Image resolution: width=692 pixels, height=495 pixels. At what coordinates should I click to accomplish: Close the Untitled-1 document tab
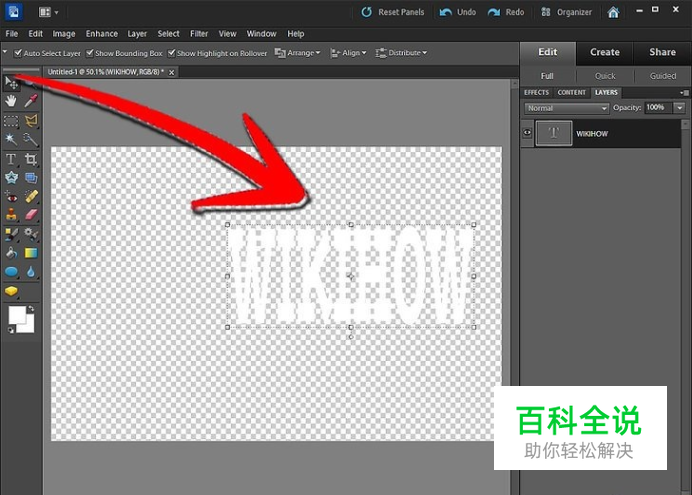click(172, 72)
